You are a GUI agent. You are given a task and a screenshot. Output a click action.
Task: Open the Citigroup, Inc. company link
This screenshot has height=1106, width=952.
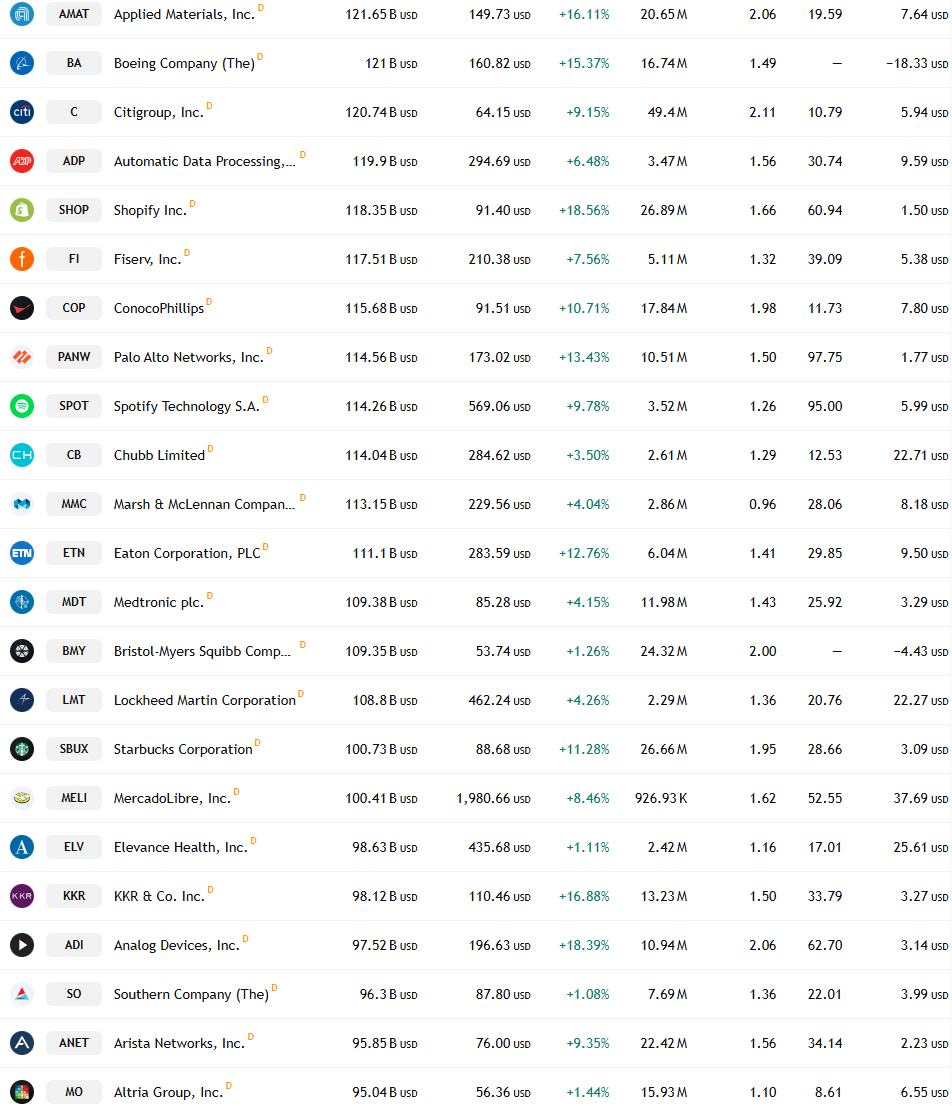click(159, 112)
